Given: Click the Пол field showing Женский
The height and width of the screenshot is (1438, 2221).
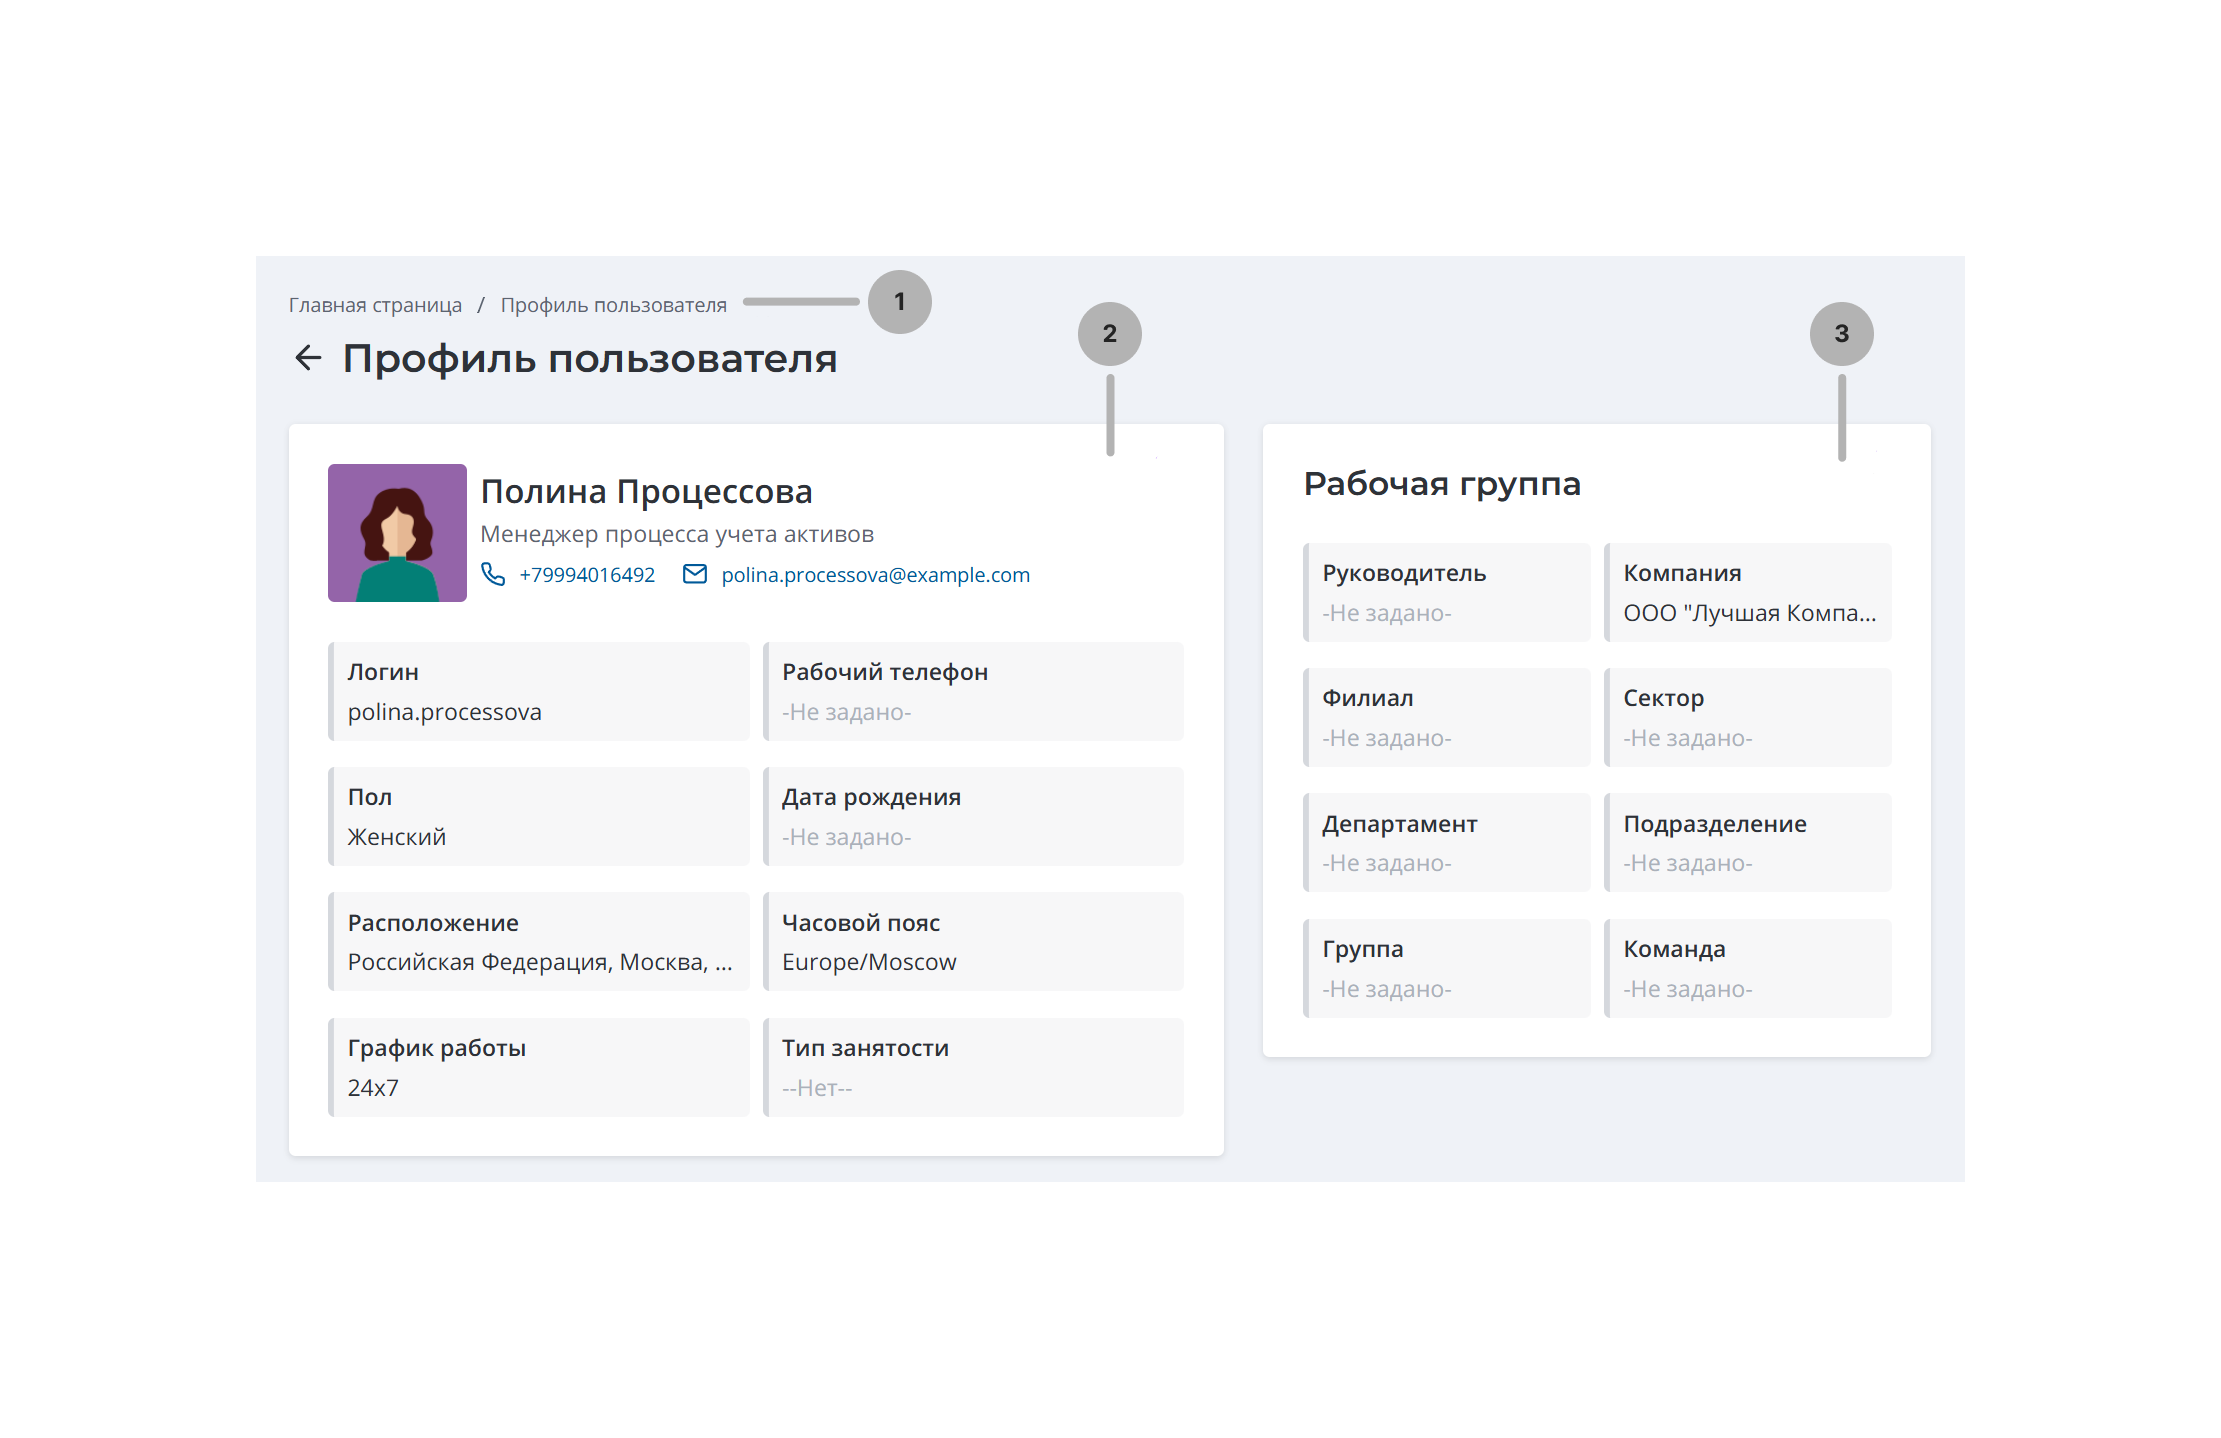Looking at the screenshot, I should [538, 816].
